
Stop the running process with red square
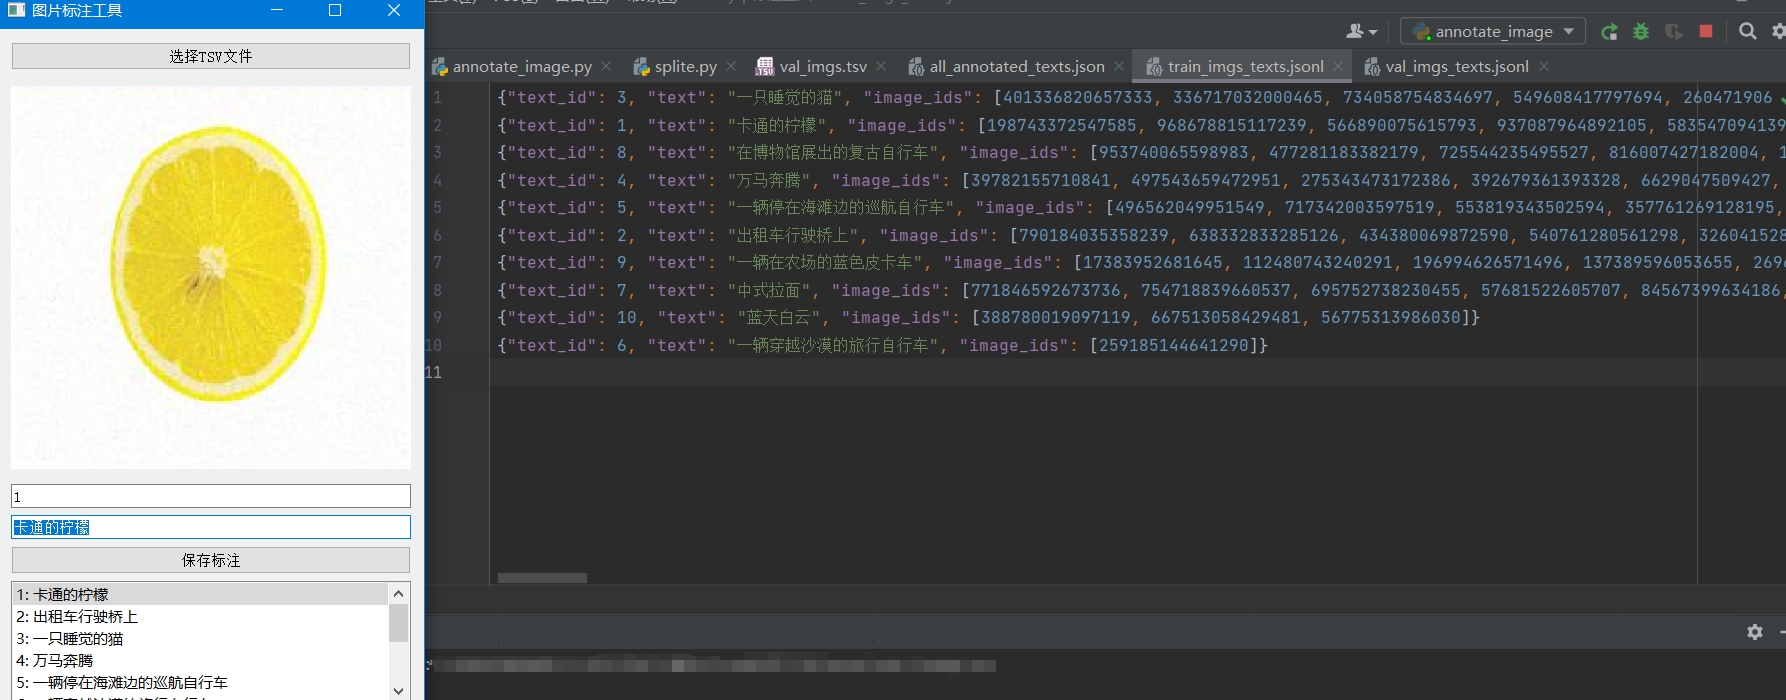[1706, 32]
